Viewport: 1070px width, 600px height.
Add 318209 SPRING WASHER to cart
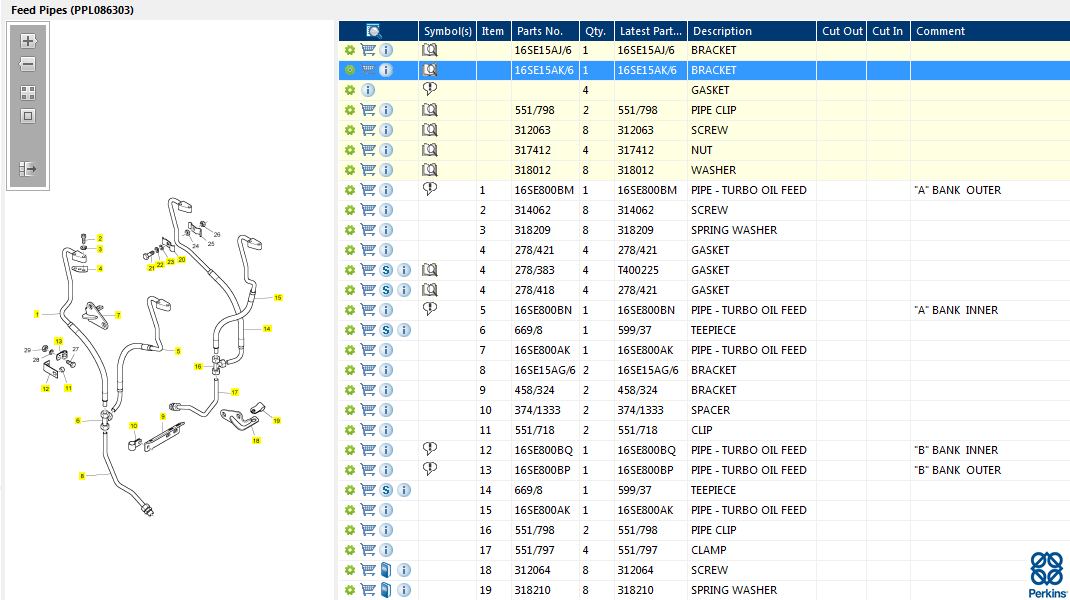coord(368,230)
